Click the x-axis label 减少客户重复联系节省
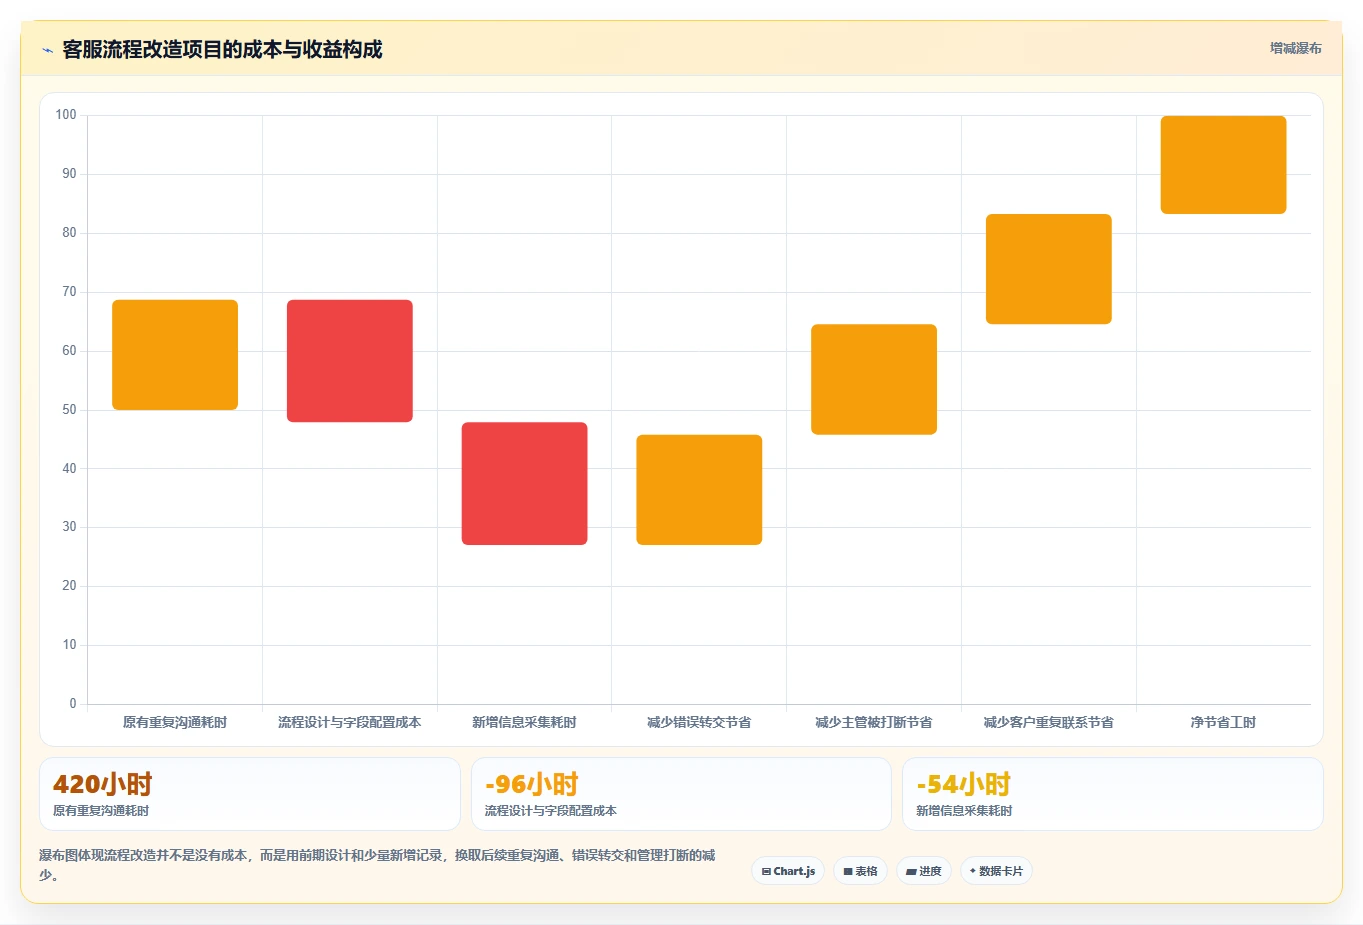1363x925 pixels. (1049, 722)
